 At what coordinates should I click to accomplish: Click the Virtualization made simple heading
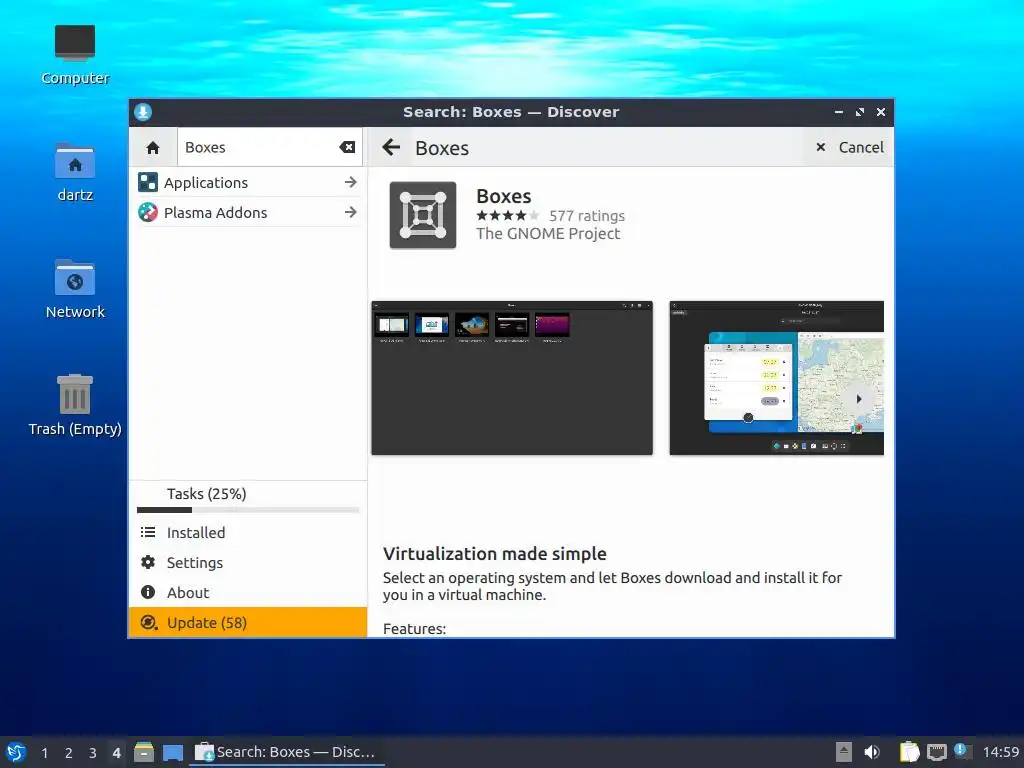click(494, 554)
